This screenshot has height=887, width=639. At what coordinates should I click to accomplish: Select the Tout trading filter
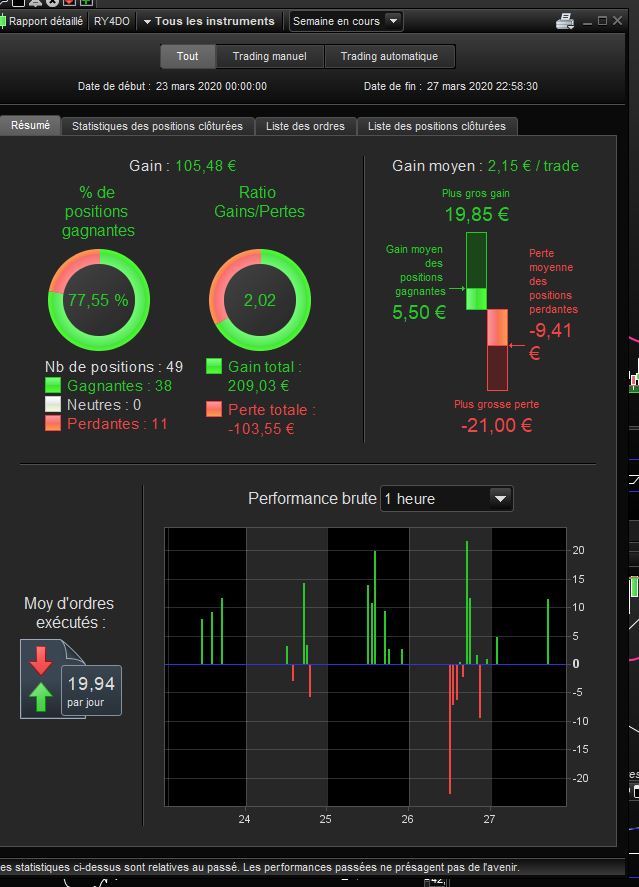click(x=187, y=56)
